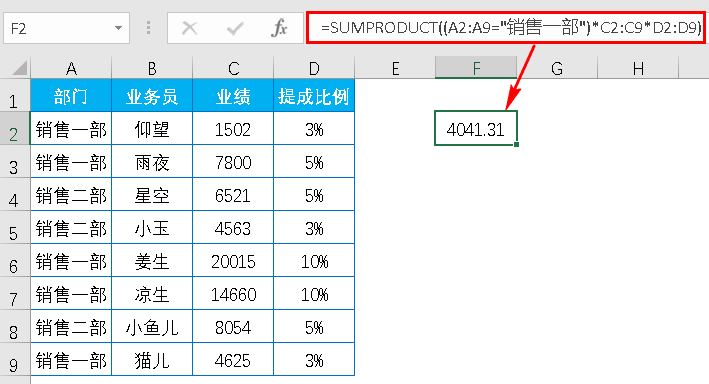This screenshot has height=384, width=709.
Task: Select column D header
Action: click(314, 68)
